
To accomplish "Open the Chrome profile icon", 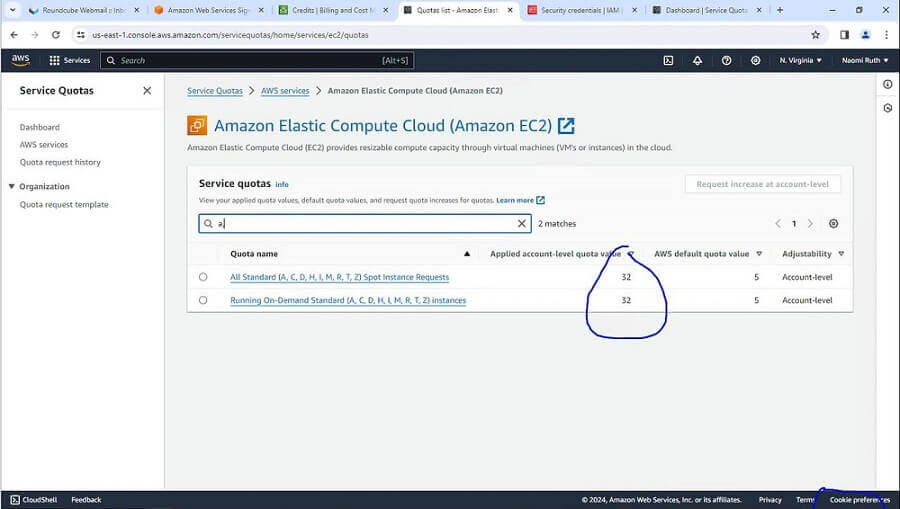I will click(x=866, y=35).
